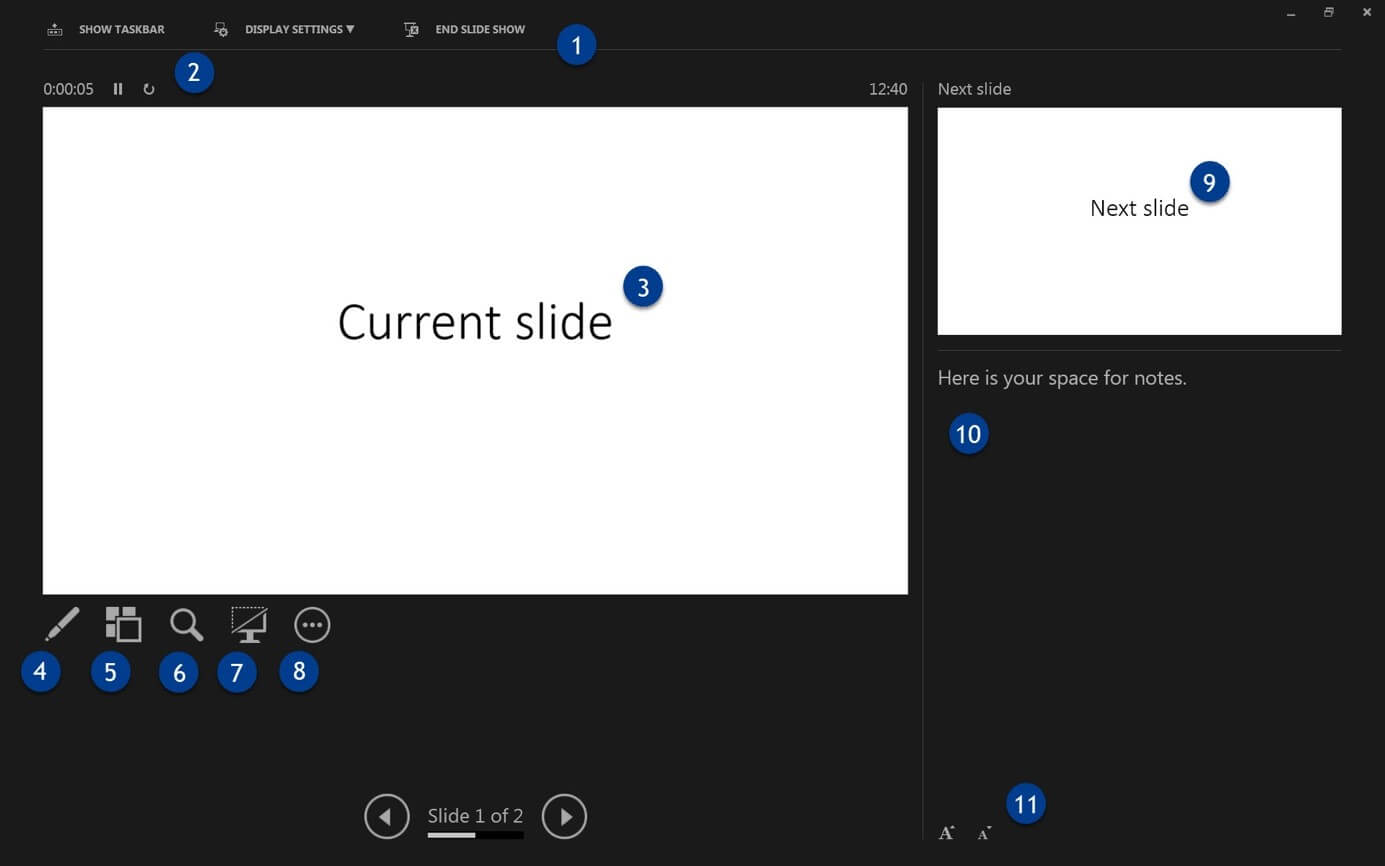Open more slide show options ellipsis
This screenshot has height=866, width=1385.
pos(312,625)
